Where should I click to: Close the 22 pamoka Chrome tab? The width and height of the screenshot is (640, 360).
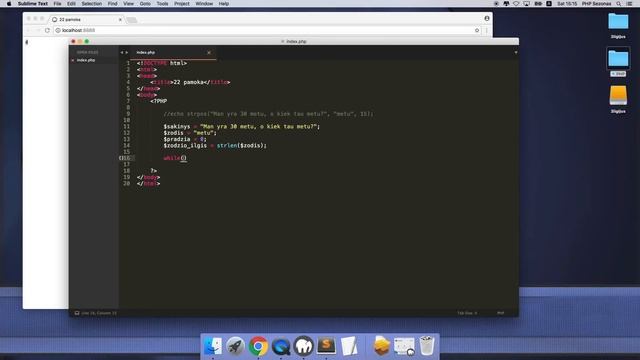(120, 20)
